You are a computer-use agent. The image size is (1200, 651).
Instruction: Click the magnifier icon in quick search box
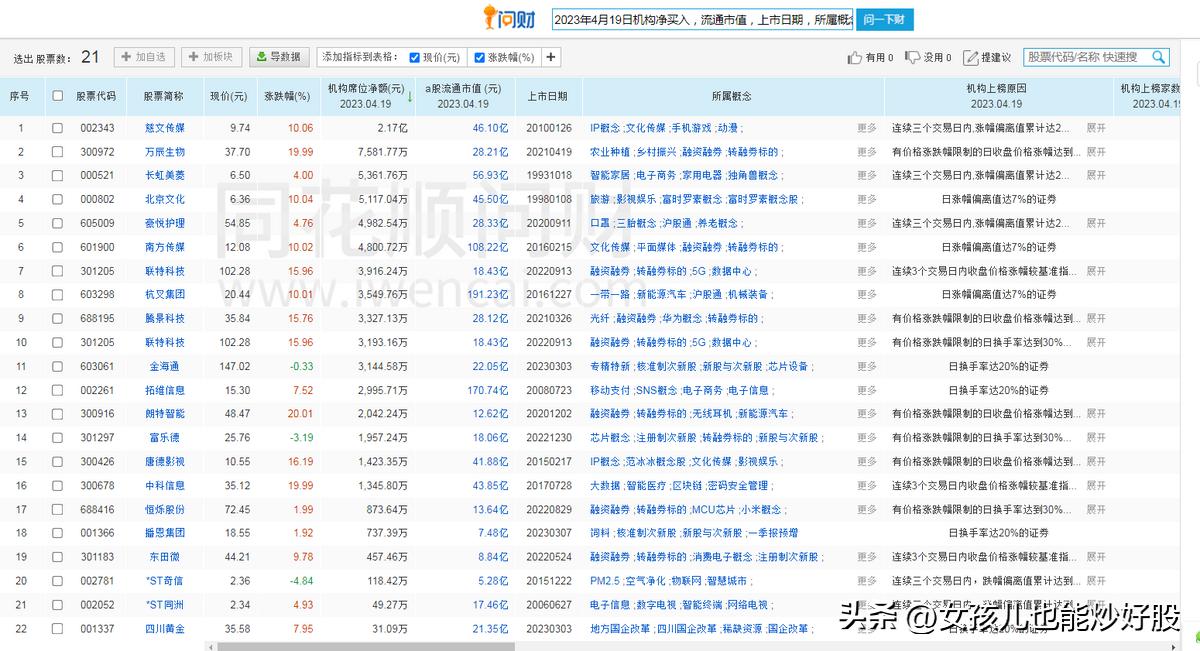[x=1160, y=57]
